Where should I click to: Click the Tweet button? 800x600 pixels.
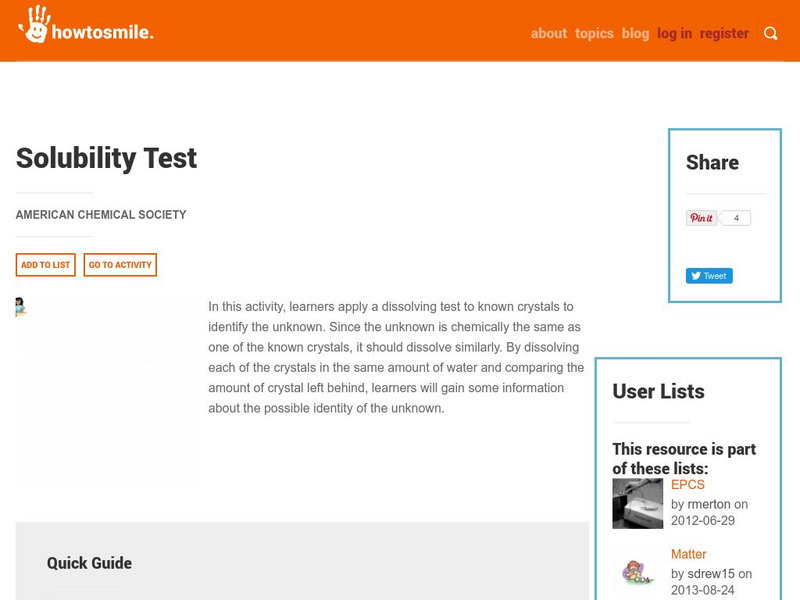pyautogui.click(x=709, y=276)
